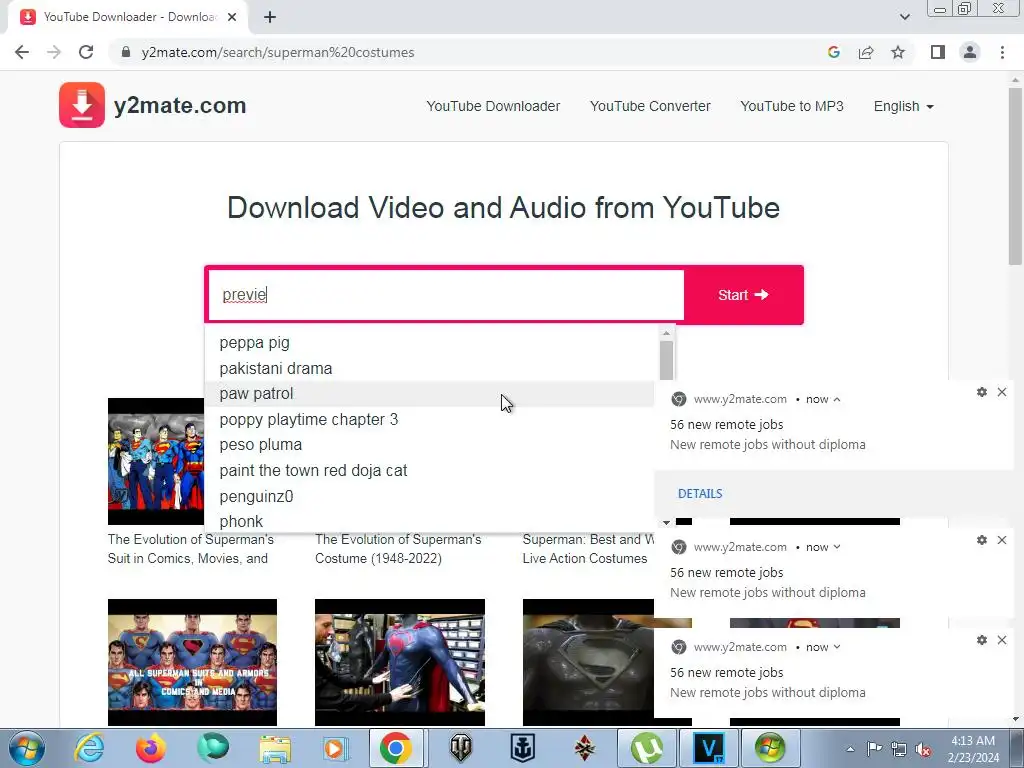The width and height of the screenshot is (1024, 768).
Task: Click the Google icon in address bar
Action: [833, 52]
